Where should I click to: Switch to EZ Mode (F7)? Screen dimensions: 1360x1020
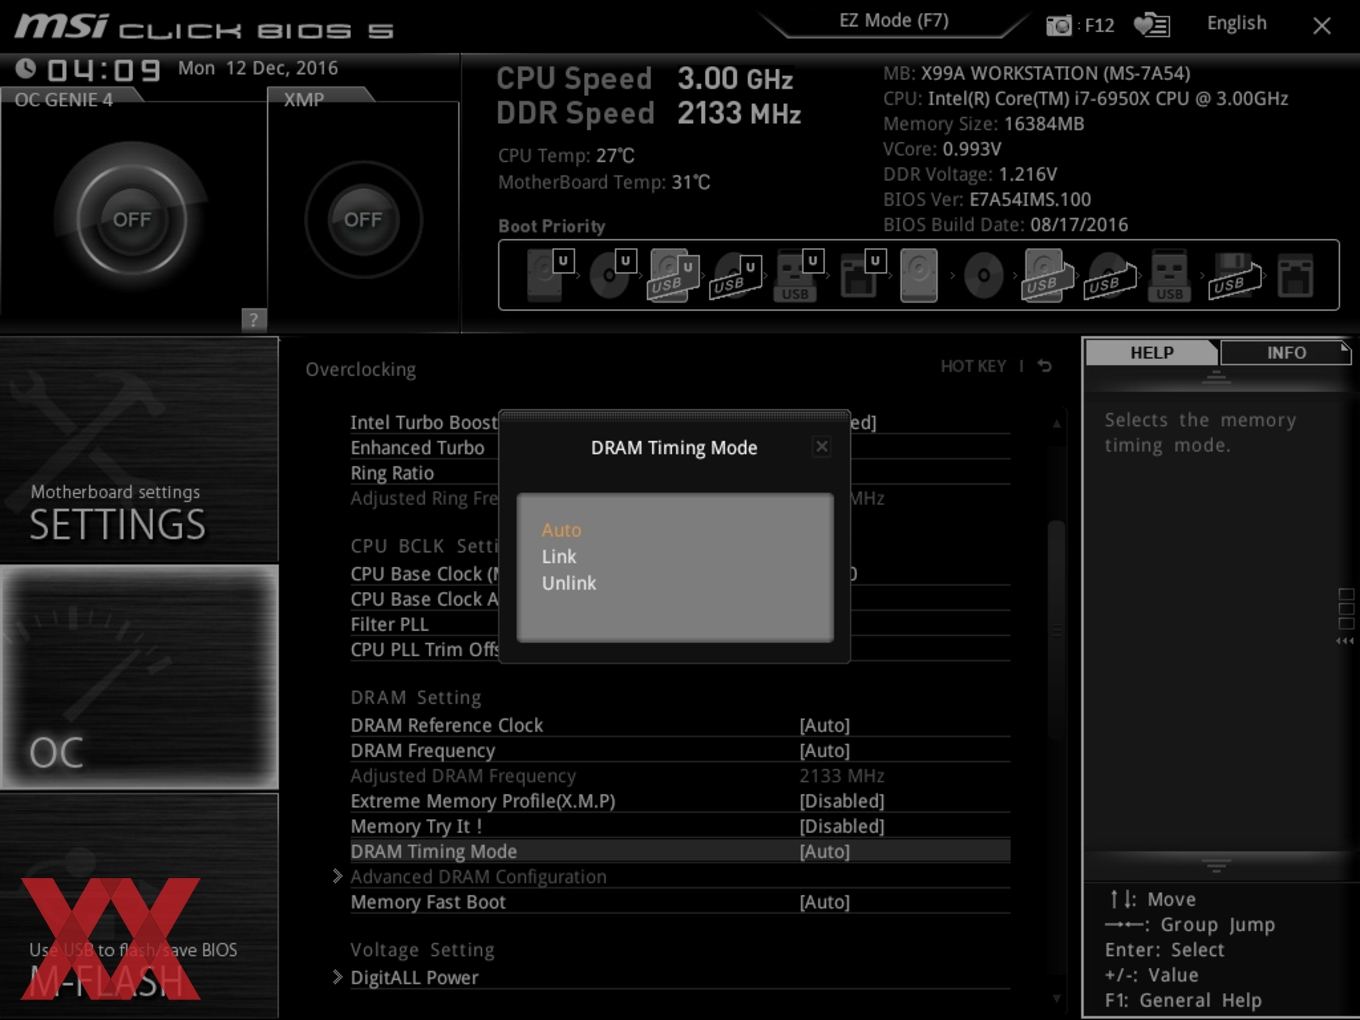(893, 21)
